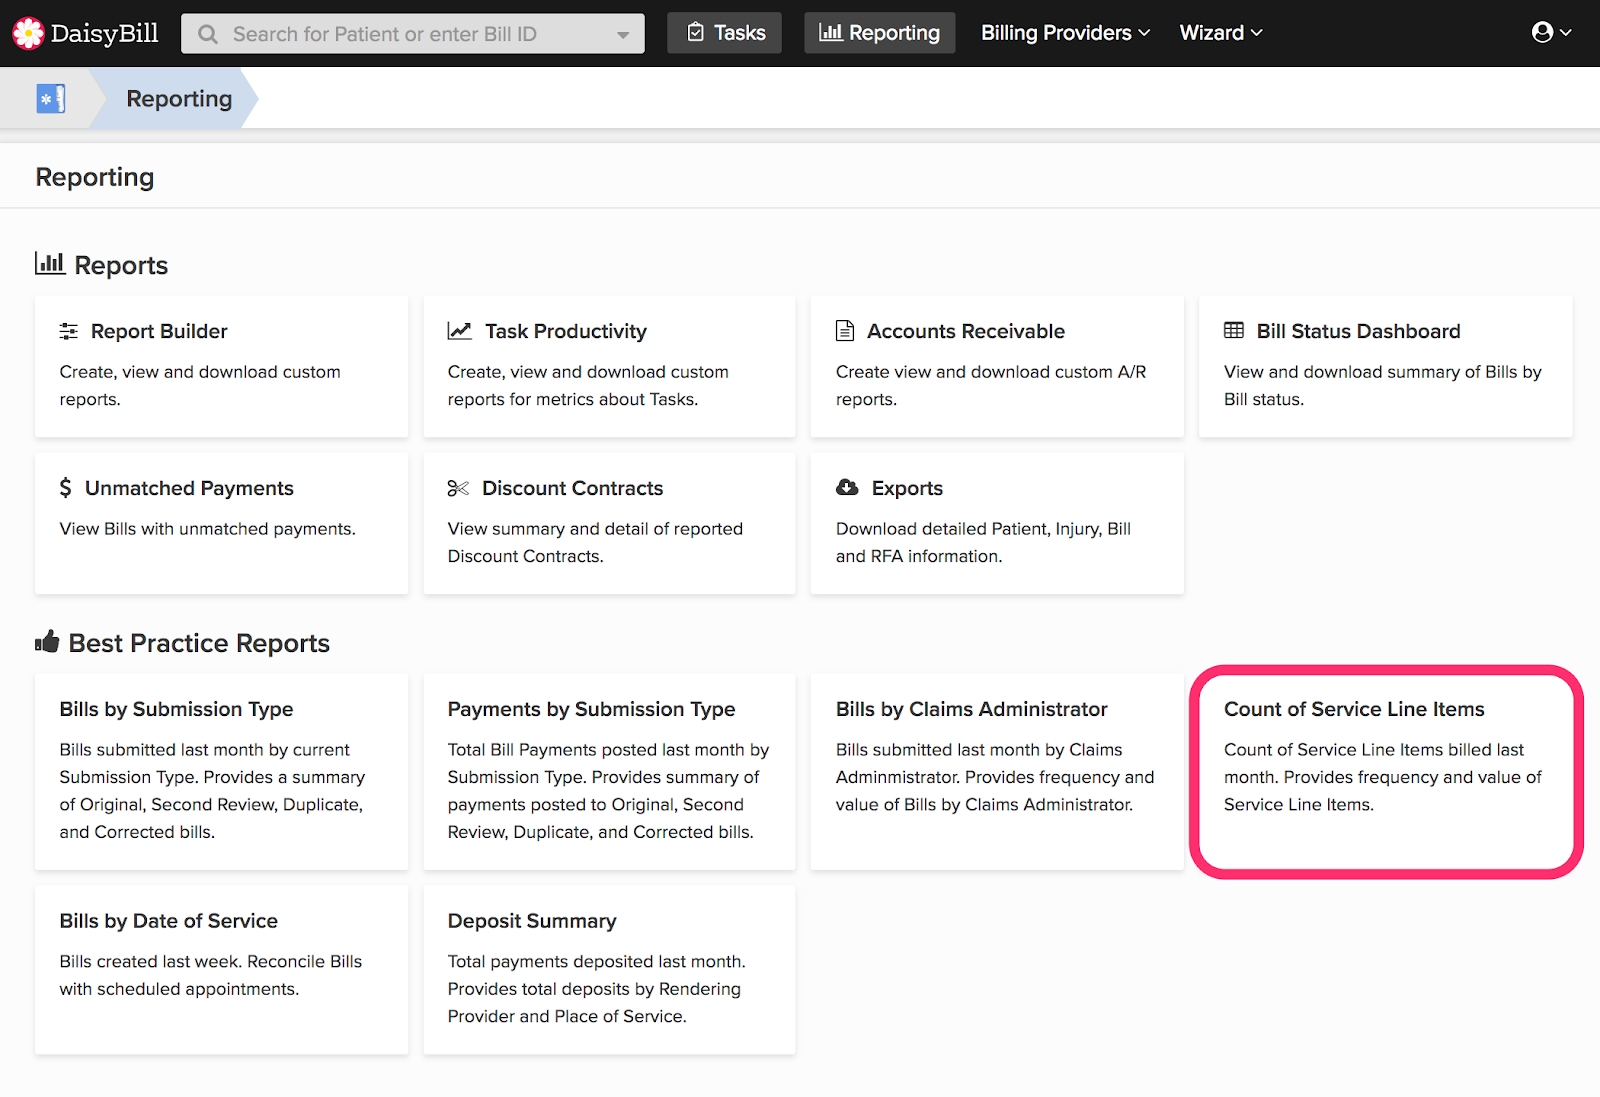Click the Reports section chart icon

tap(50, 264)
